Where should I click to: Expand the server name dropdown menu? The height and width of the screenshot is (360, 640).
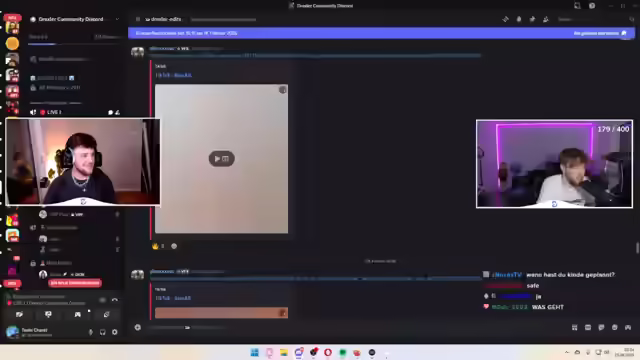pyautogui.click(x=117, y=19)
